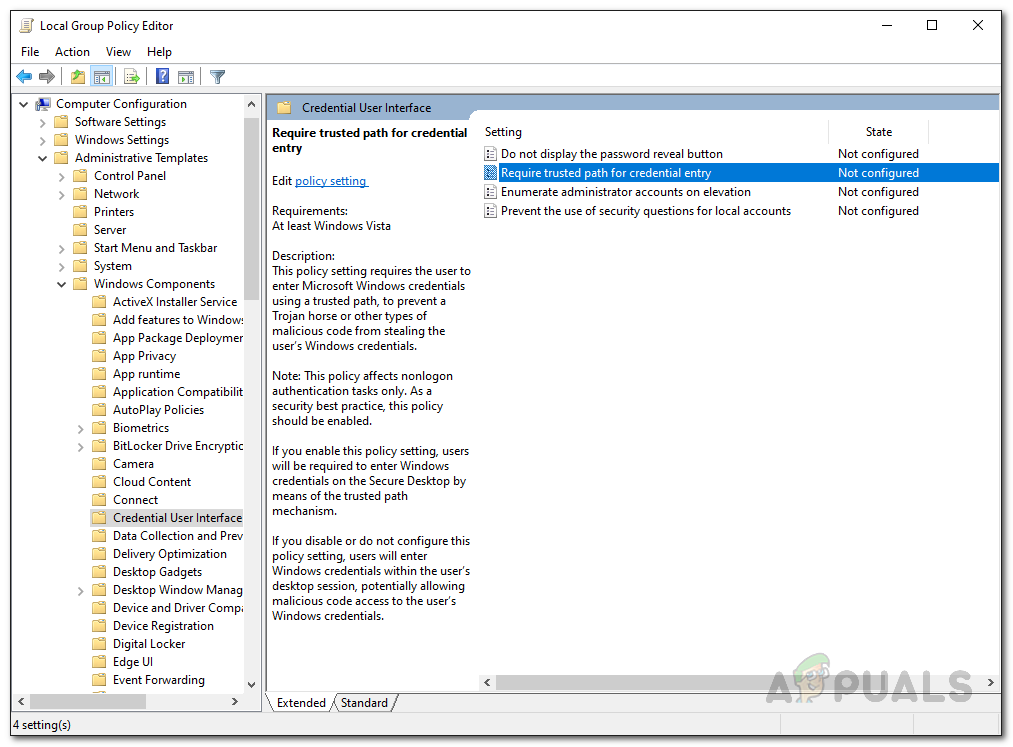Collapse the Windows Components node

(x=61, y=284)
